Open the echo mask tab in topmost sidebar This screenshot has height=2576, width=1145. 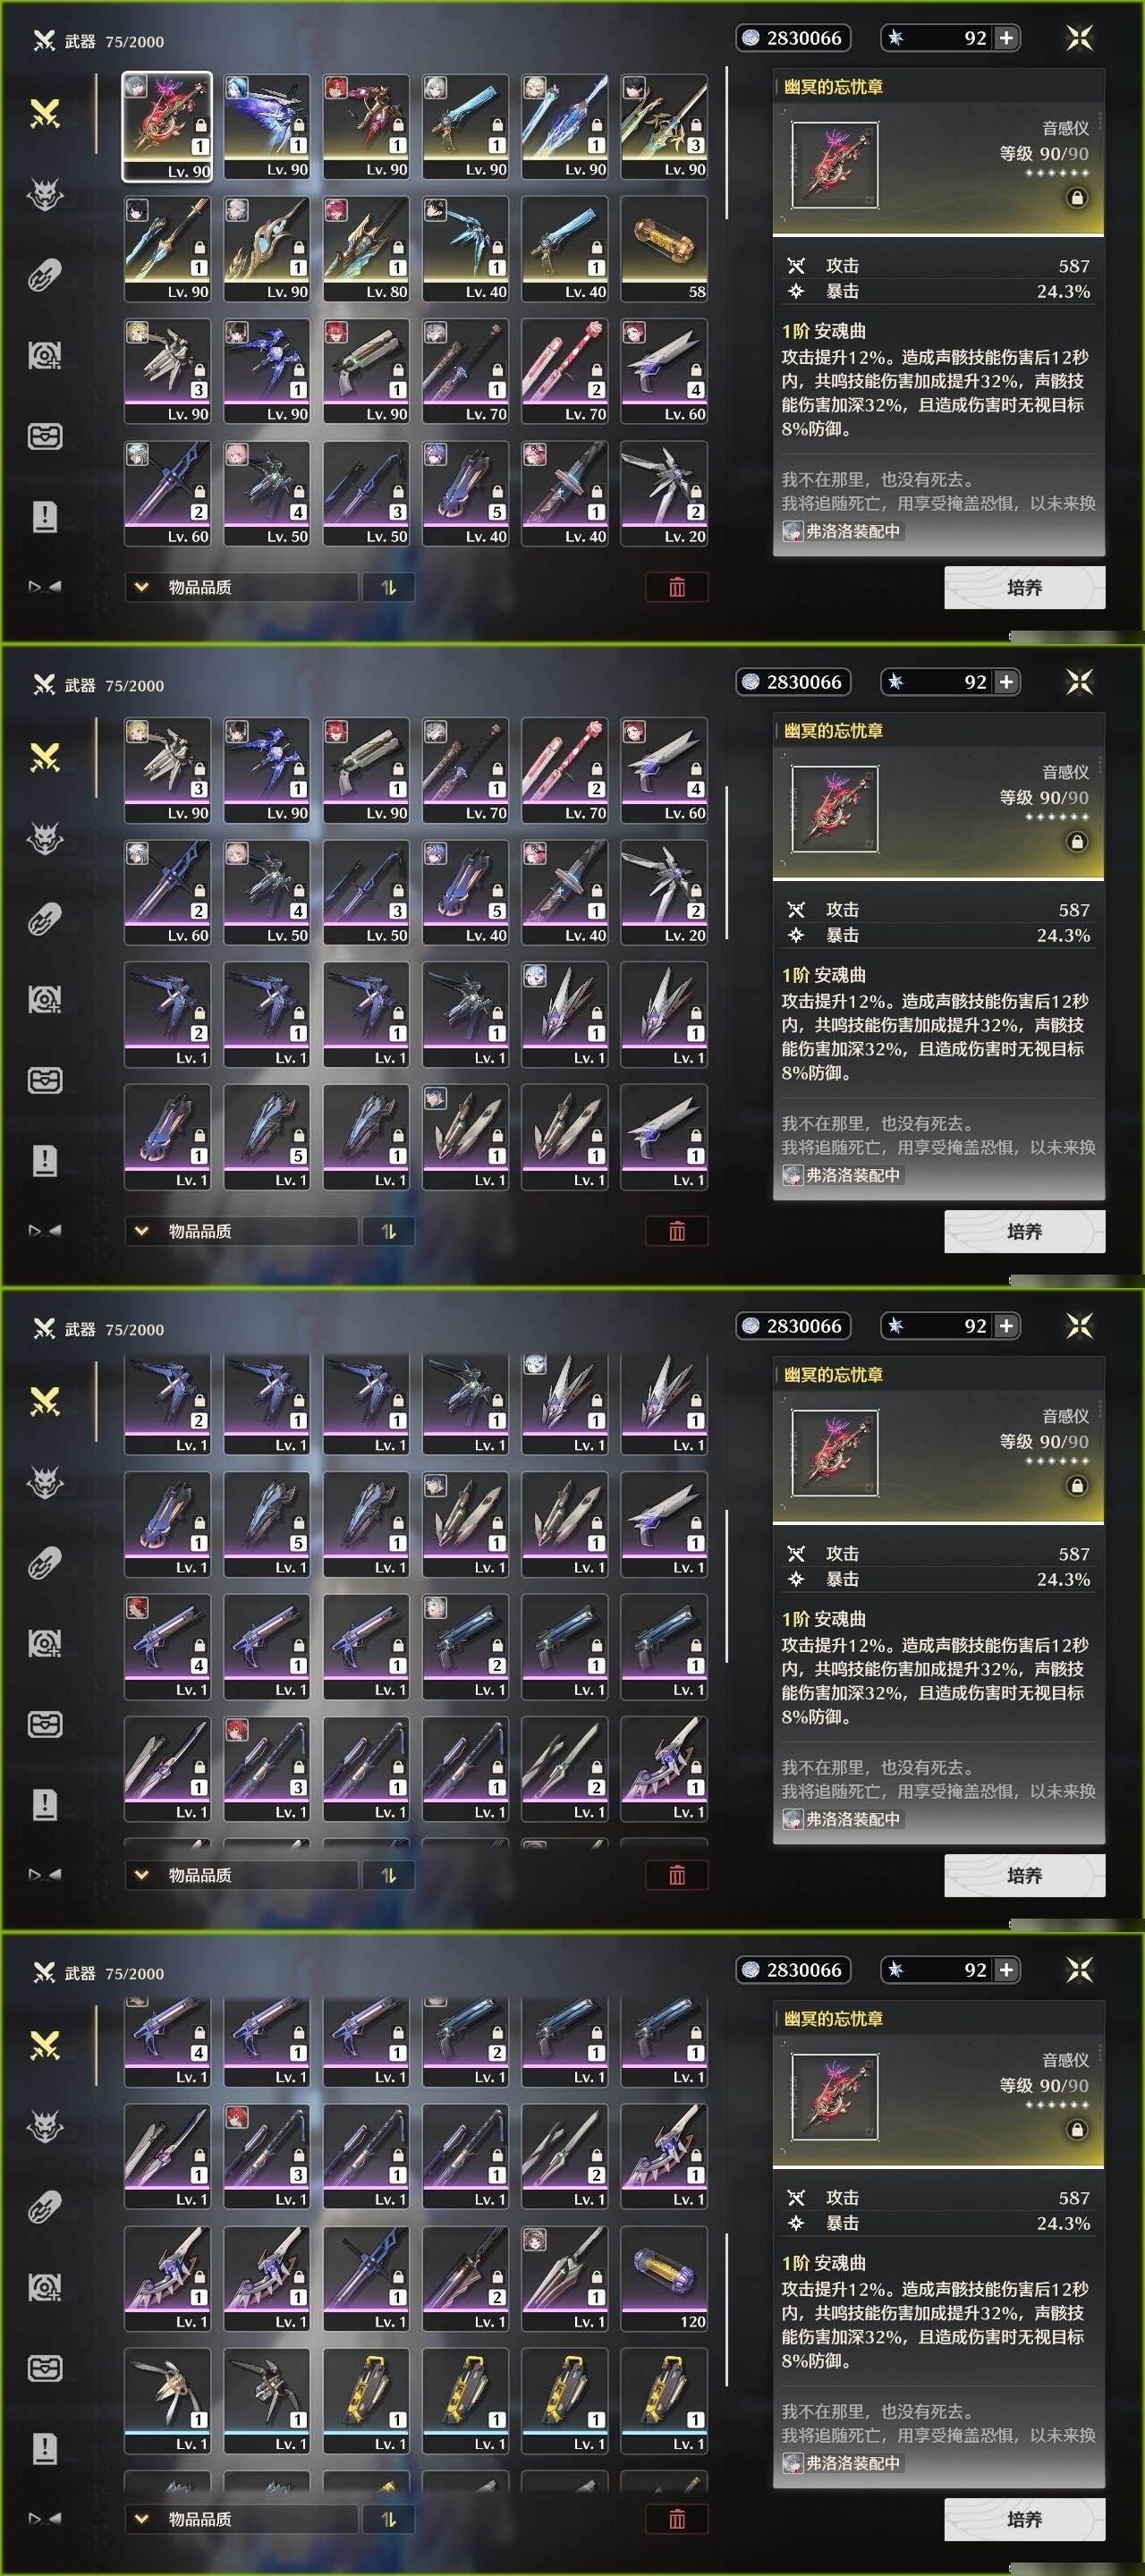tap(45, 195)
